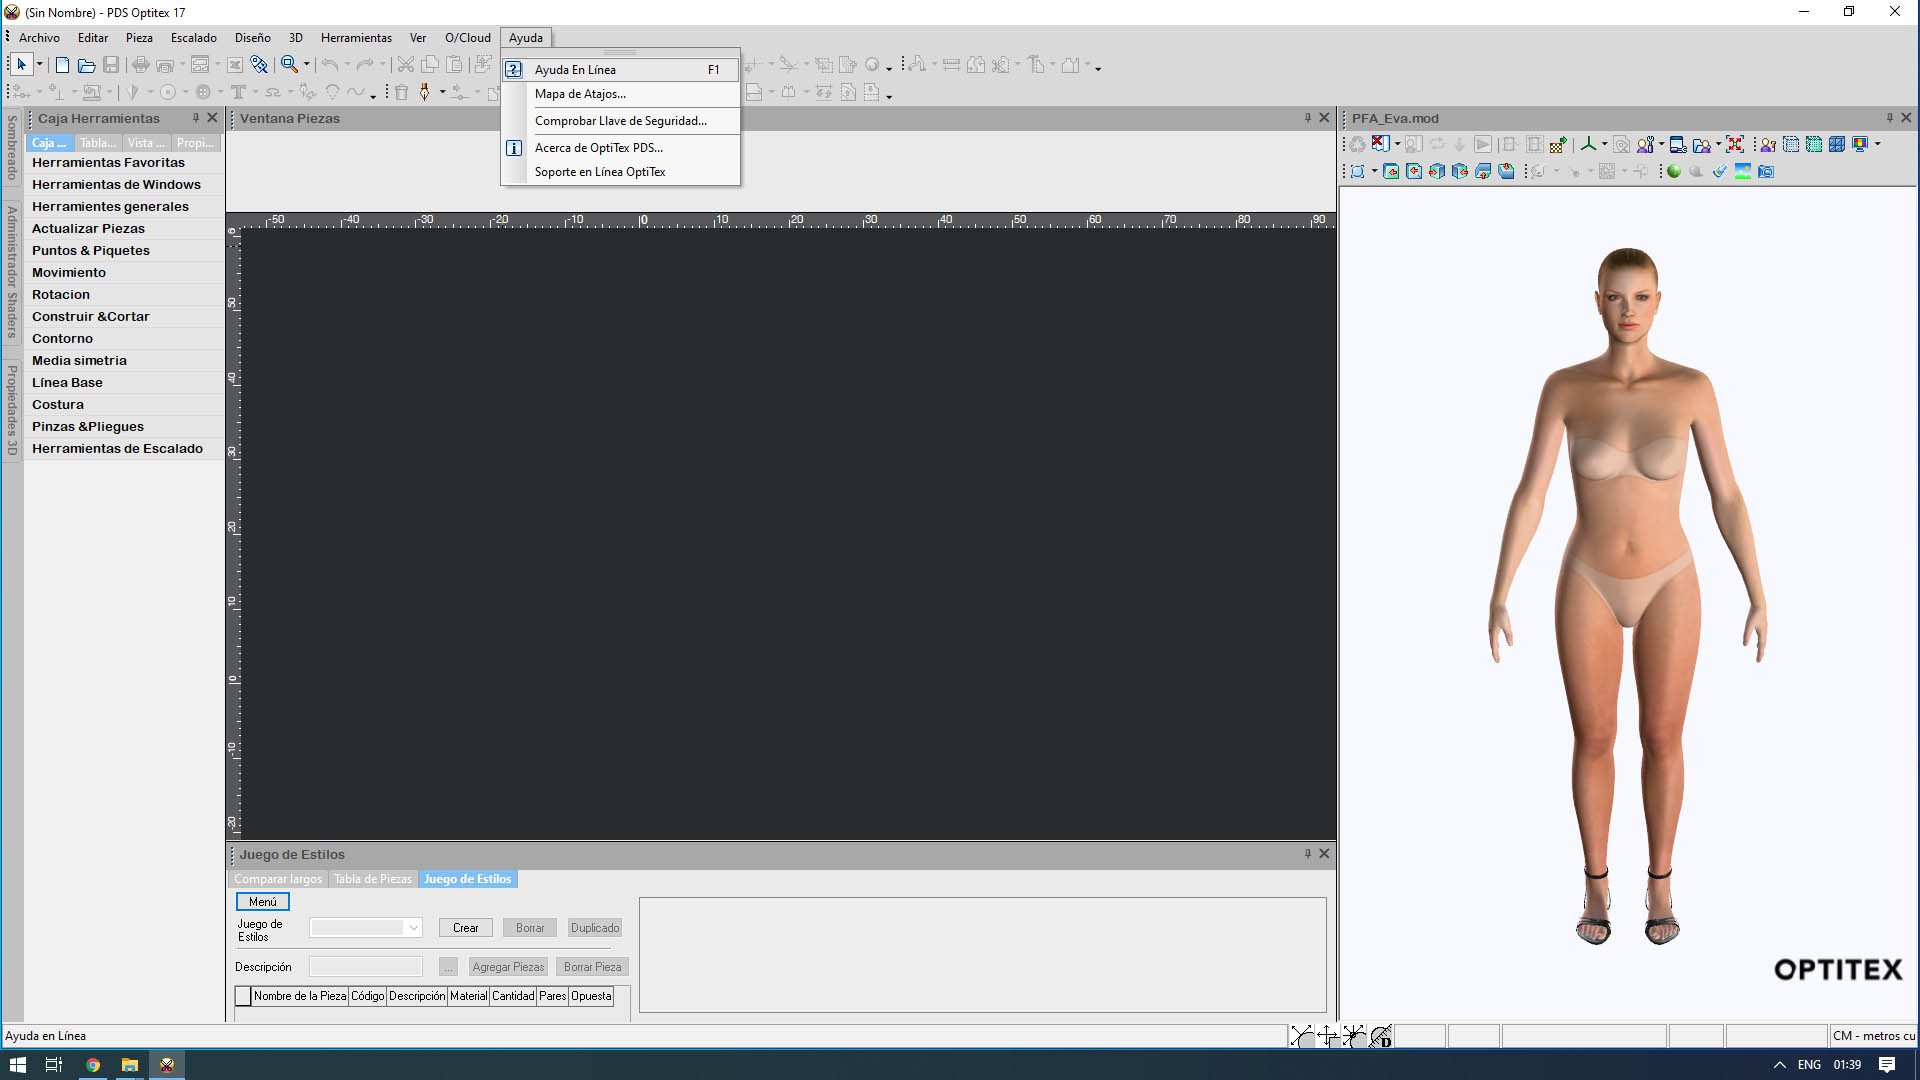Click the zoom-to-fit red arrows icon
This screenshot has width=1920, height=1080.
click(x=1735, y=144)
